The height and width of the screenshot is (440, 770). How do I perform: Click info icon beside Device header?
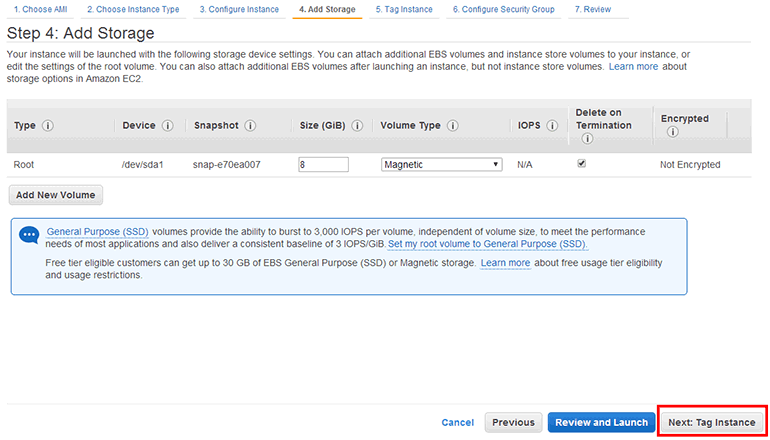(167, 126)
